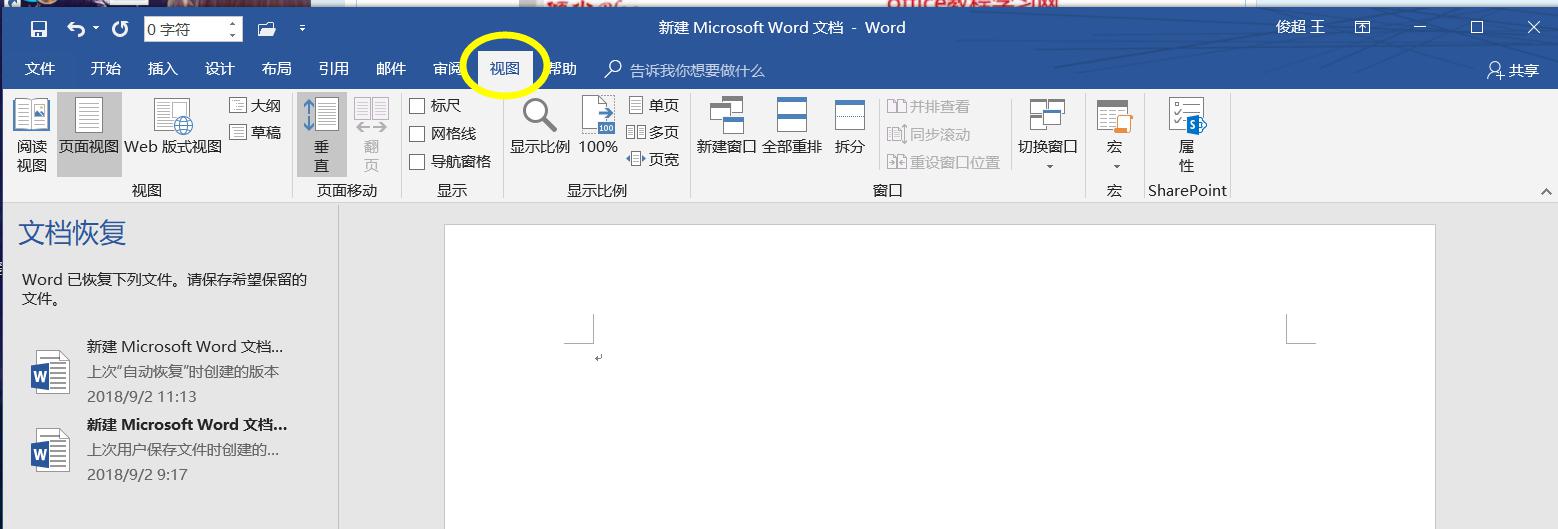Choose 页宽 page width zoom
Viewport: 1558px width, 529px height.
(x=654, y=159)
